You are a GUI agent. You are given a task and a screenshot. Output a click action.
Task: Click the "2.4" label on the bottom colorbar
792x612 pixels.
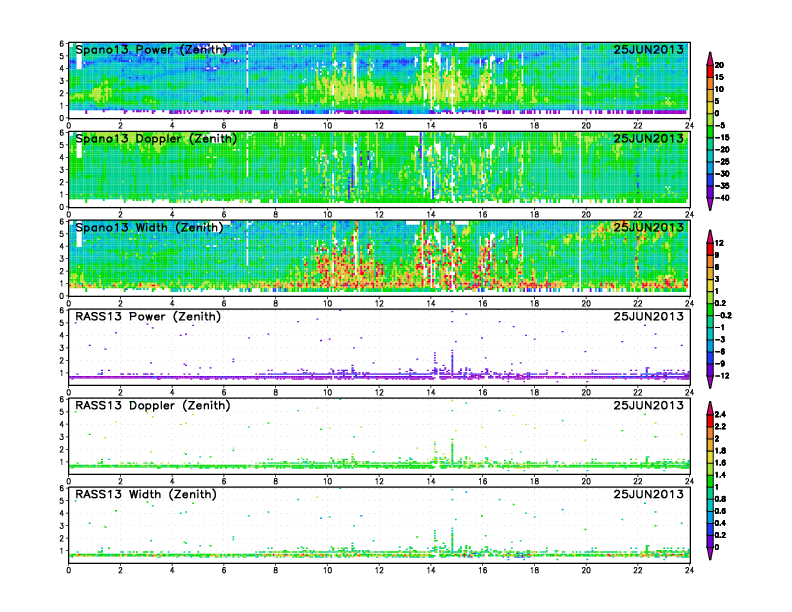click(720, 415)
